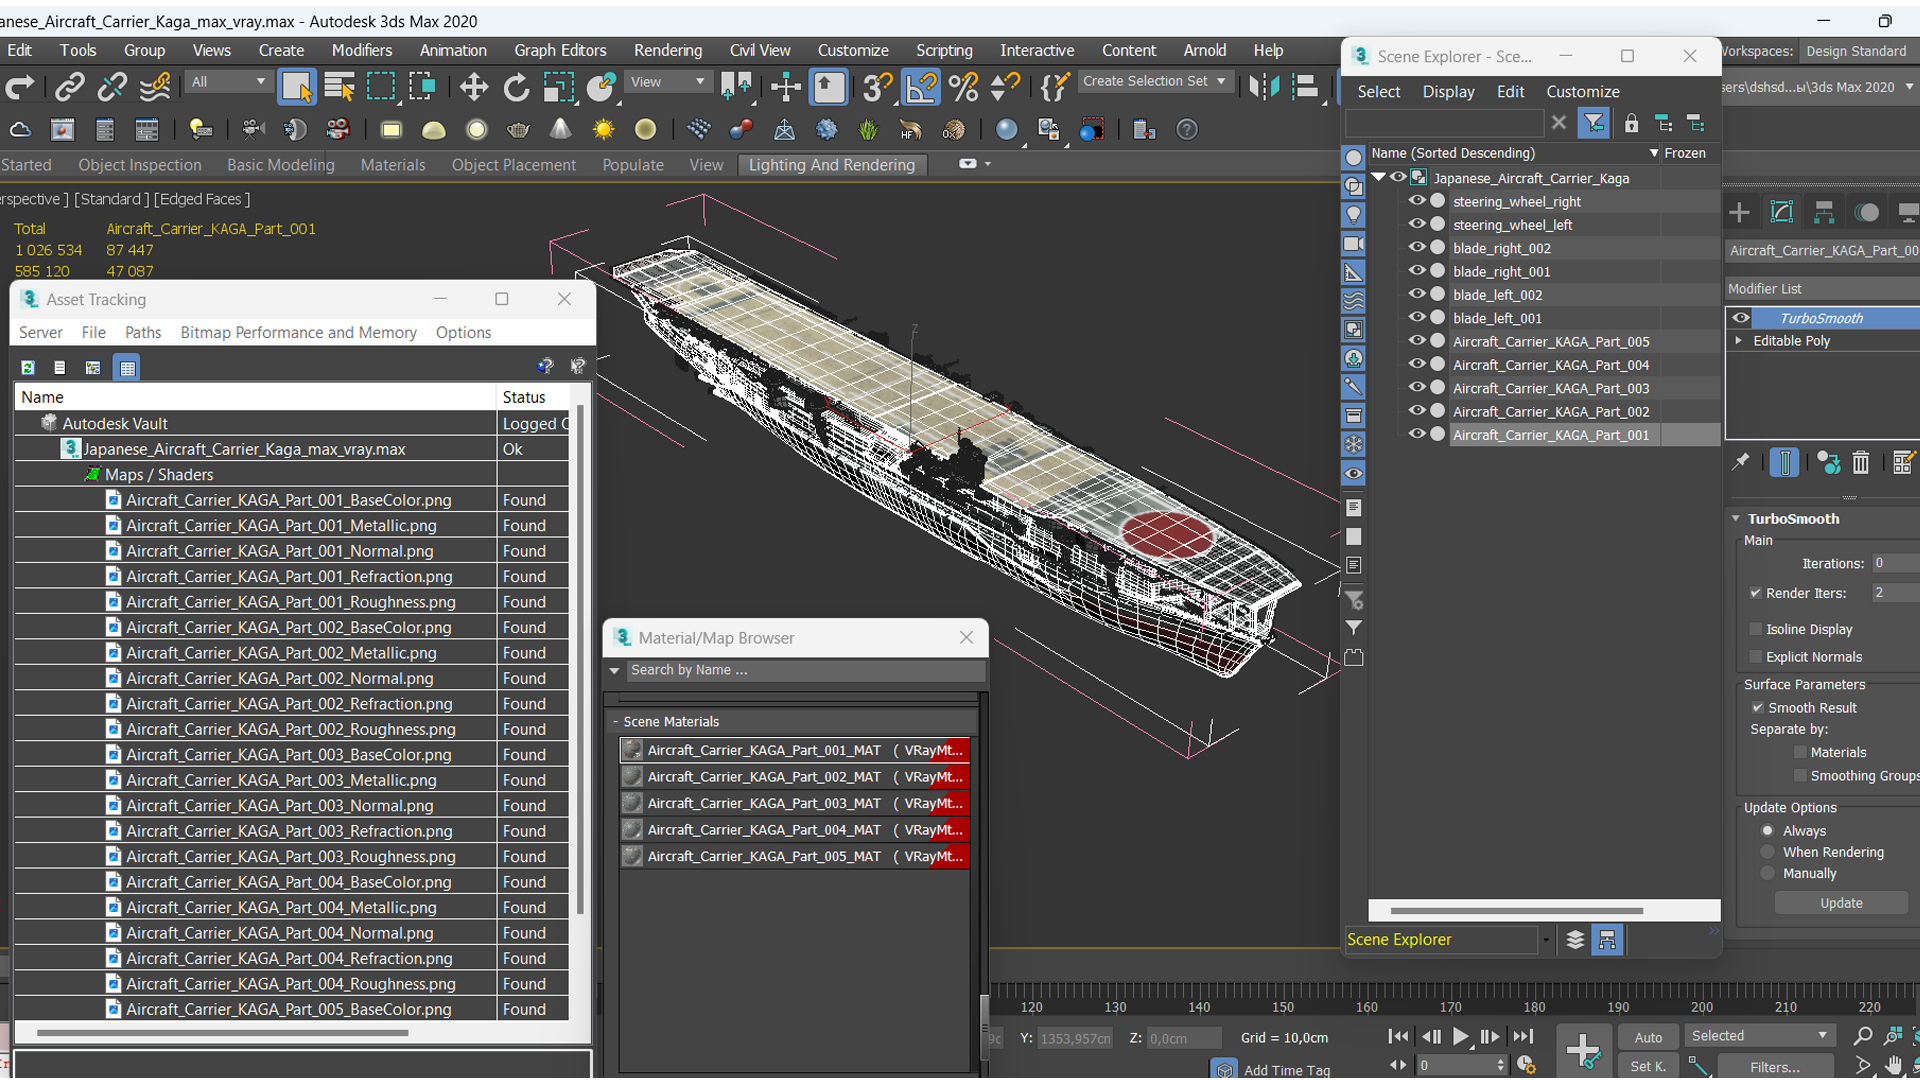Click the Set Key large plus button
Viewport: 1920px width, 1080px height.
pyautogui.click(x=1583, y=1051)
